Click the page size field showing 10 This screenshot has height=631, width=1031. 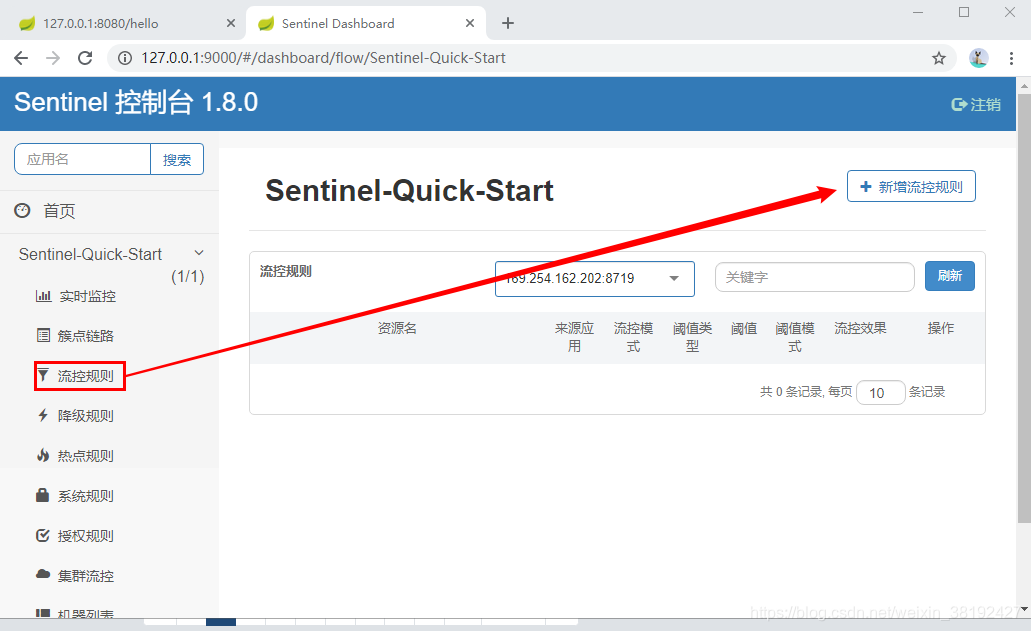pos(880,393)
